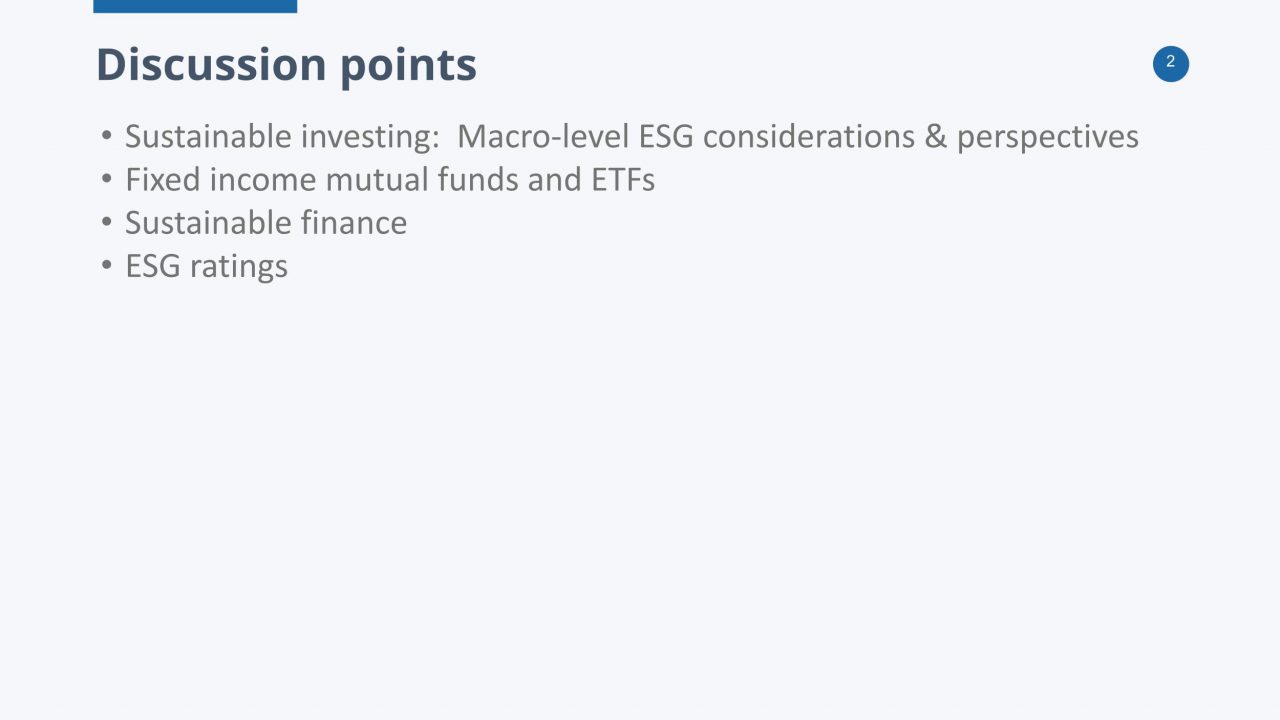Select the bullet dot before "Sustainable finance"
This screenshot has height=720, width=1280.
click(x=107, y=223)
